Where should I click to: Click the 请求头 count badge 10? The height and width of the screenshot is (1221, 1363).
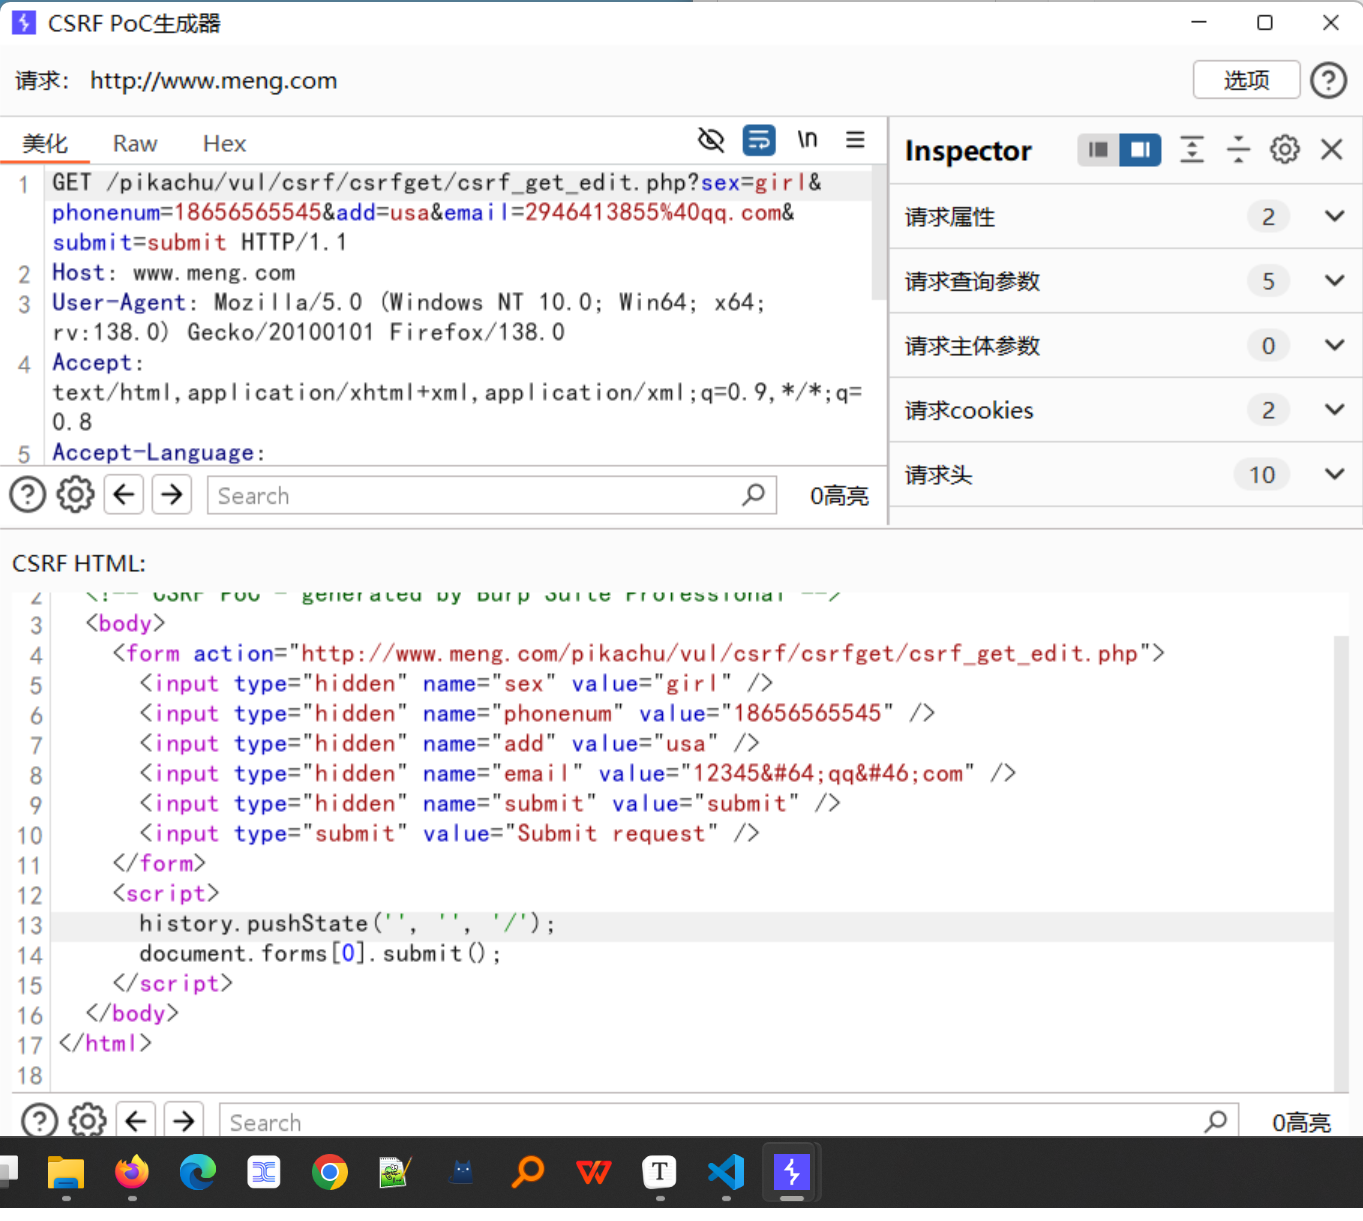pos(1262,474)
